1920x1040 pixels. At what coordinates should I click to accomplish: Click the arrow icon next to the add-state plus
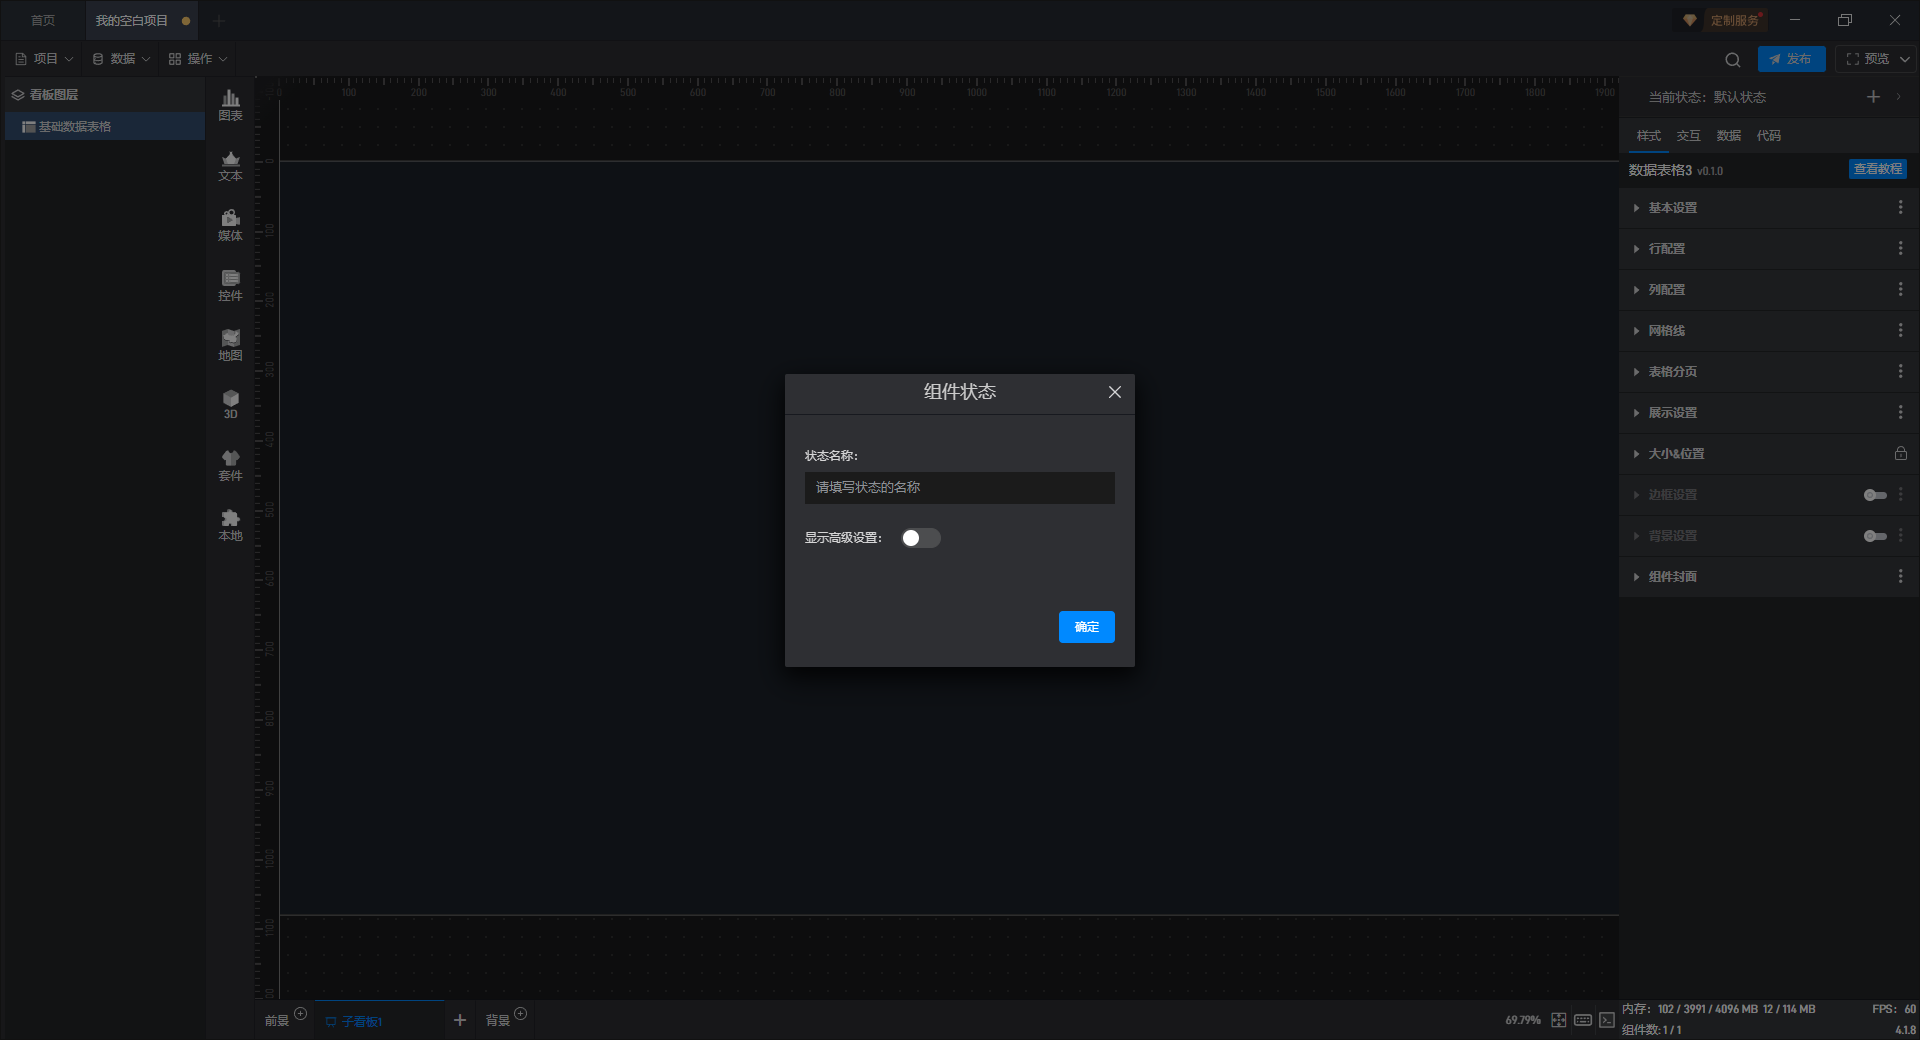pyautogui.click(x=1898, y=97)
